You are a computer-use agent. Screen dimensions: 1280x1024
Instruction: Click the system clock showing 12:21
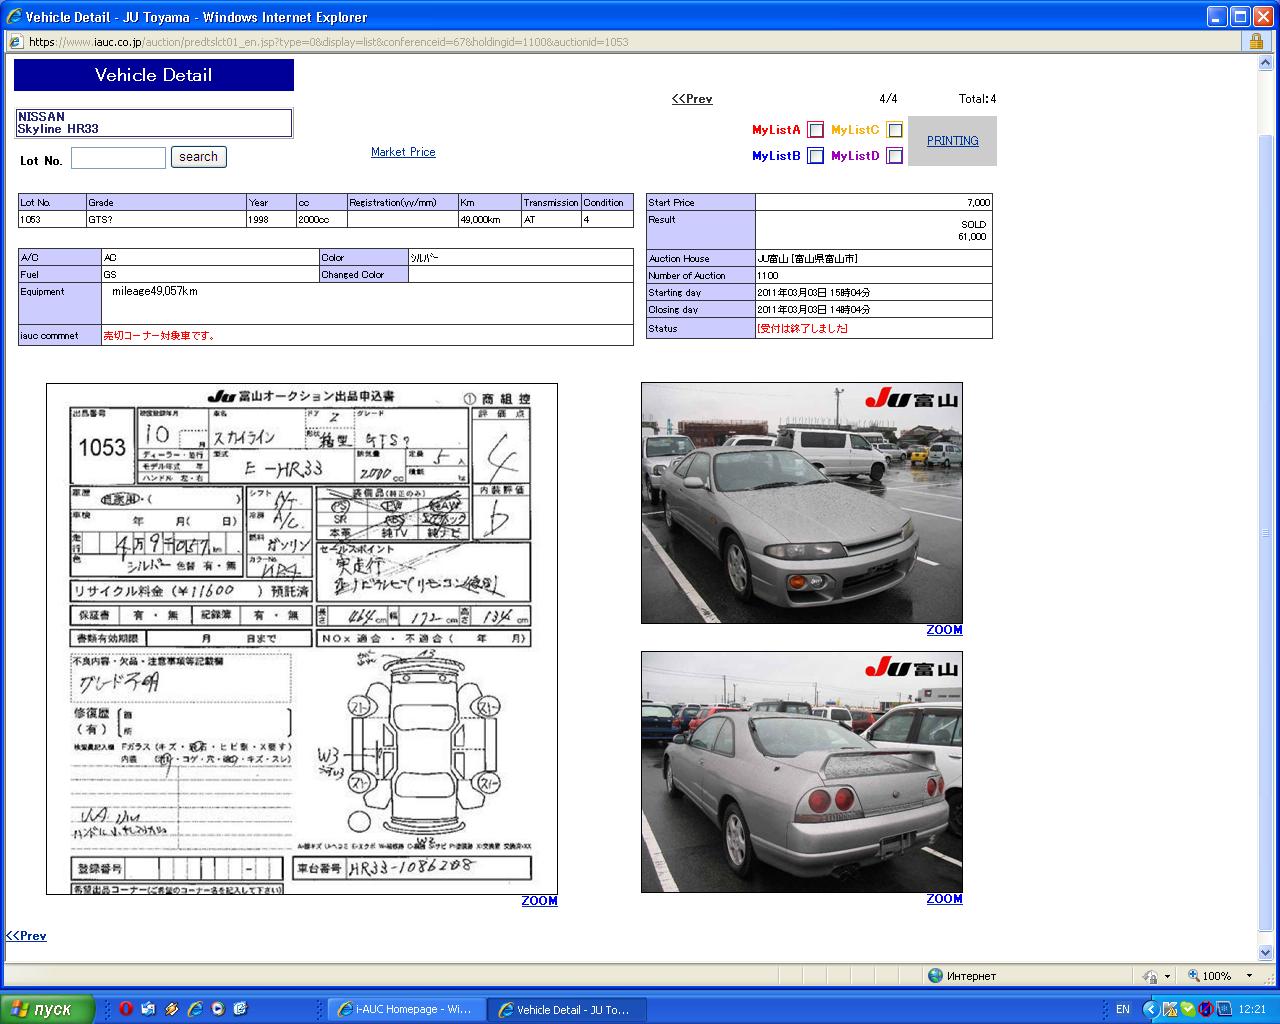pyautogui.click(x=1252, y=1010)
